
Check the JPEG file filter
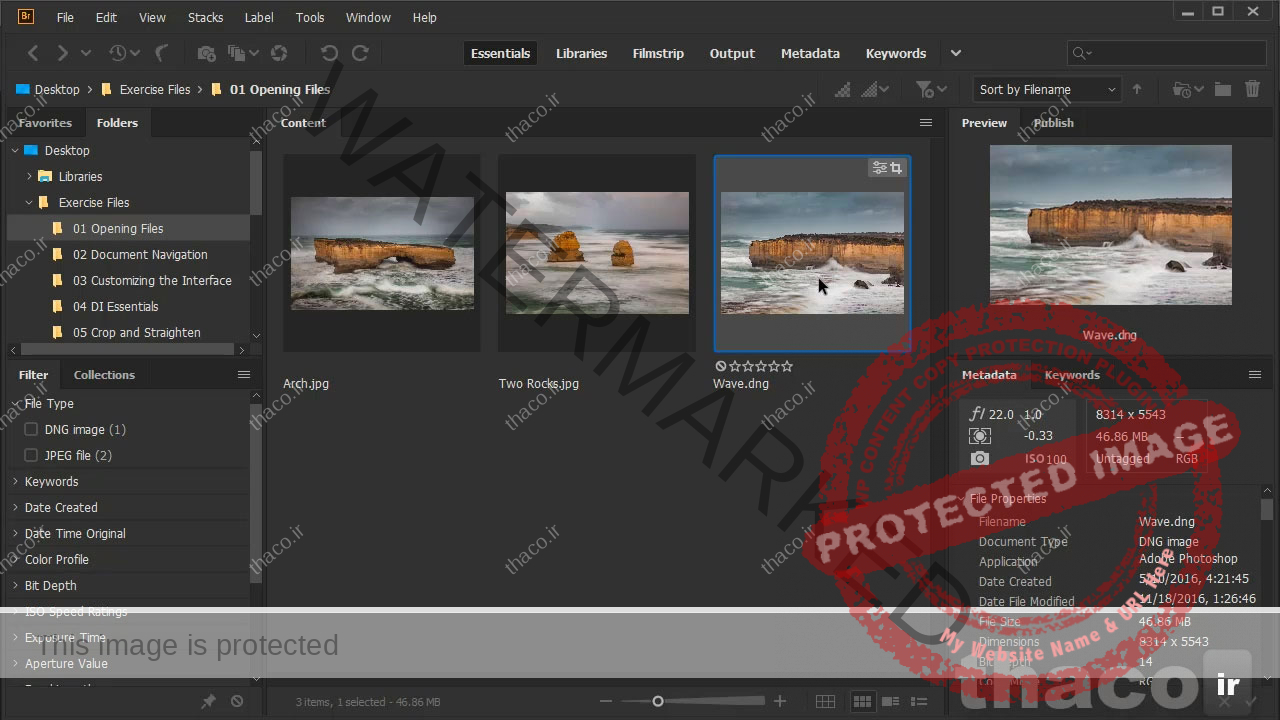[x=31, y=455]
